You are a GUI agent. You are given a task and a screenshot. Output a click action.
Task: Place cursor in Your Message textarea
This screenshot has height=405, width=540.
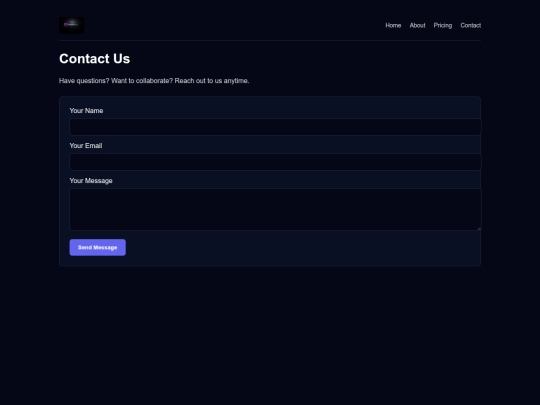[x=275, y=209]
